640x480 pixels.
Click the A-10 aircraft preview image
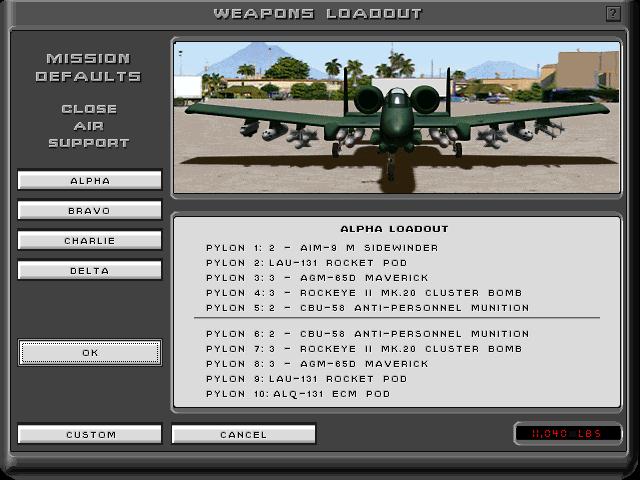tap(397, 118)
